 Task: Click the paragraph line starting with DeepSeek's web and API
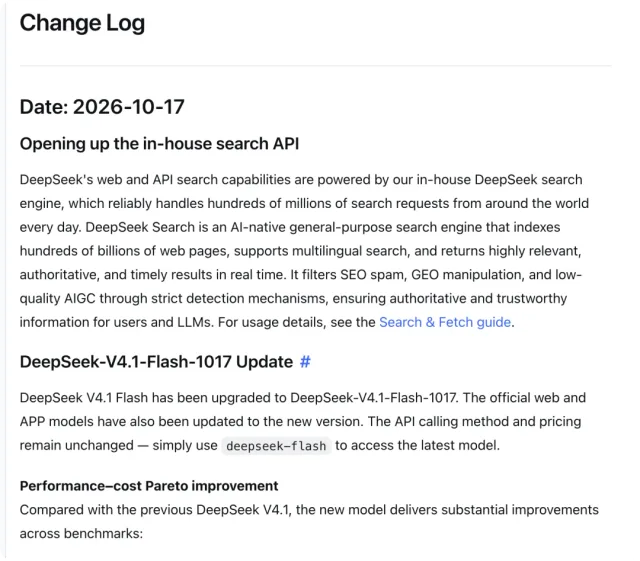(301, 180)
